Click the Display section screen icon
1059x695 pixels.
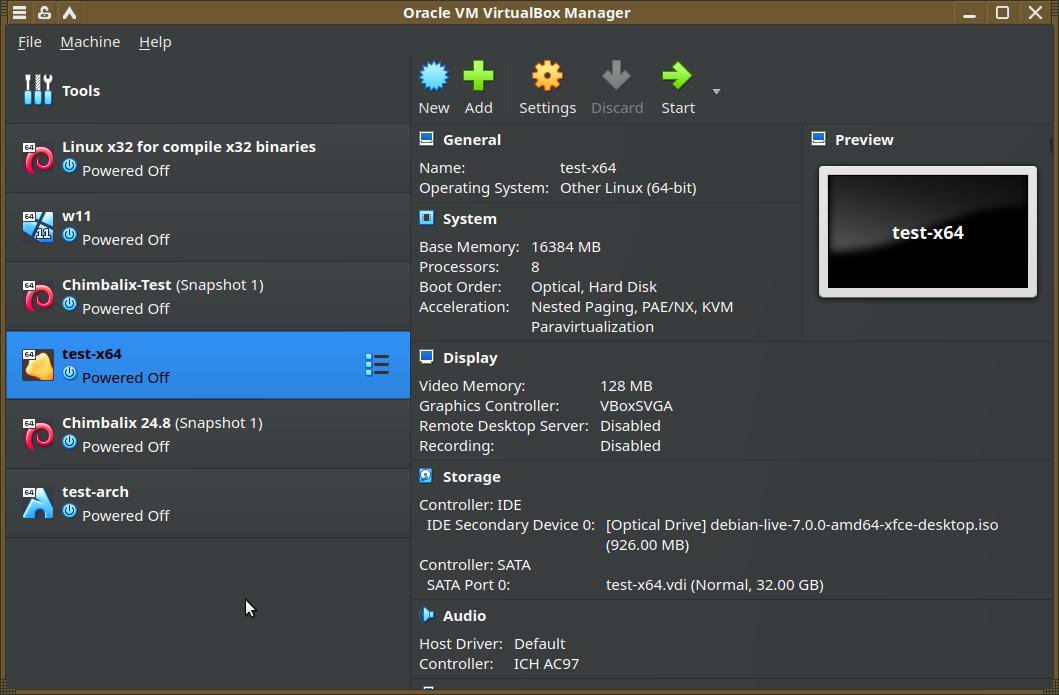426,357
